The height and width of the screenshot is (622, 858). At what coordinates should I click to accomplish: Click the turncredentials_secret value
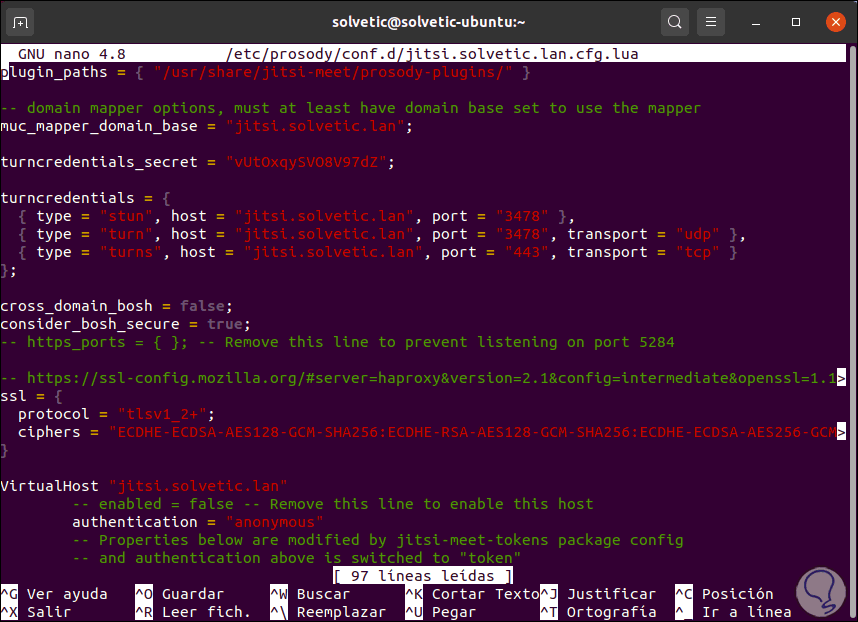pyautogui.click(x=306, y=162)
